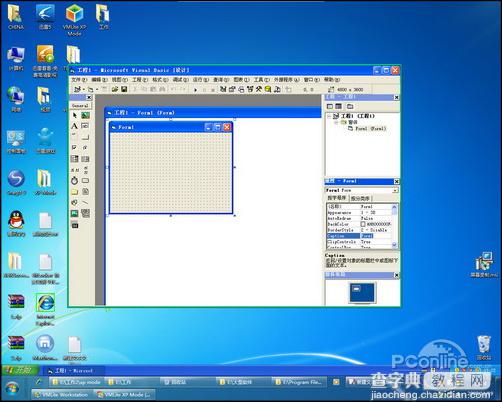Image resolution: width=502 pixels, height=402 pixels.
Task: Click View Object in Project Explorer
Action: click(339, 106)
